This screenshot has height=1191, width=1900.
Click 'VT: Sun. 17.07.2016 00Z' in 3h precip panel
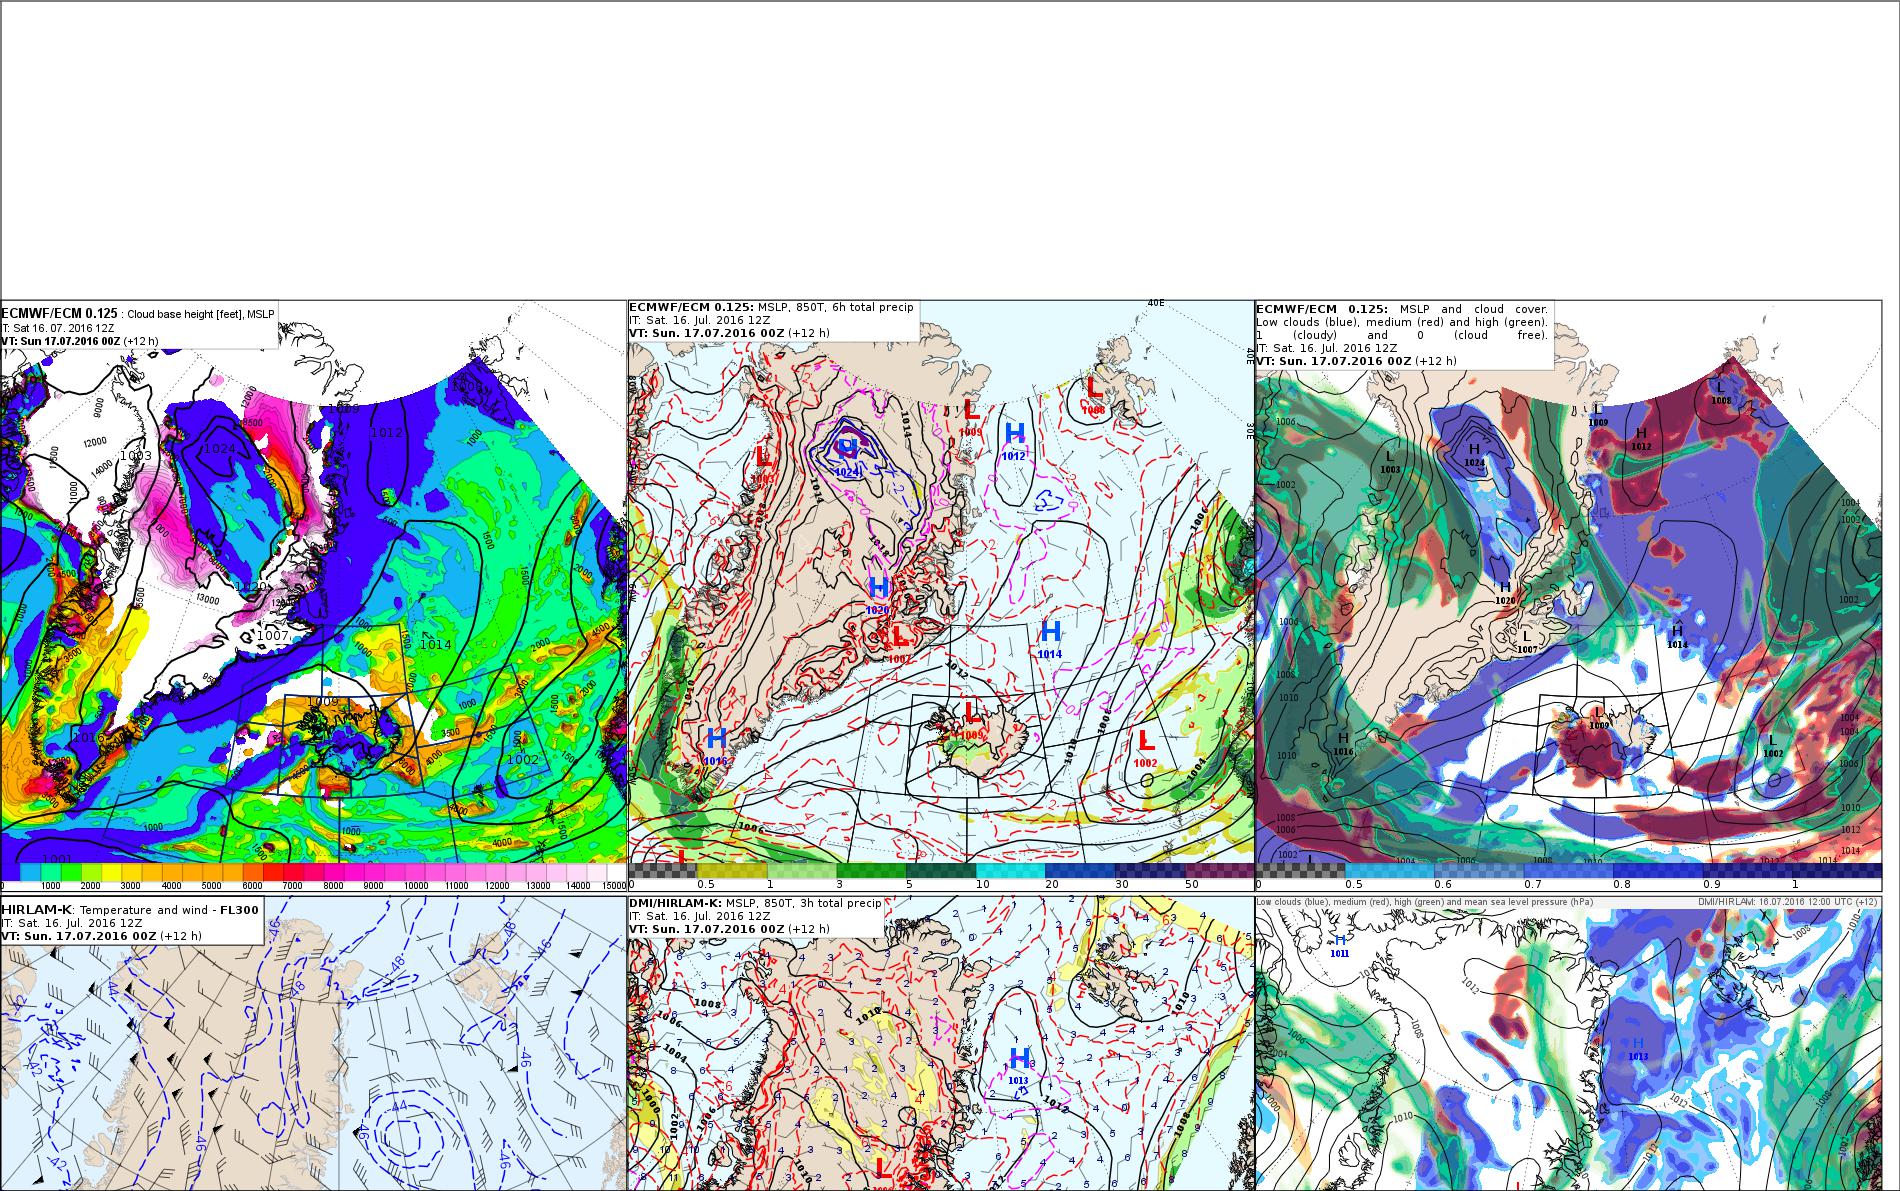pyautogui.click(x=706, y=929)
